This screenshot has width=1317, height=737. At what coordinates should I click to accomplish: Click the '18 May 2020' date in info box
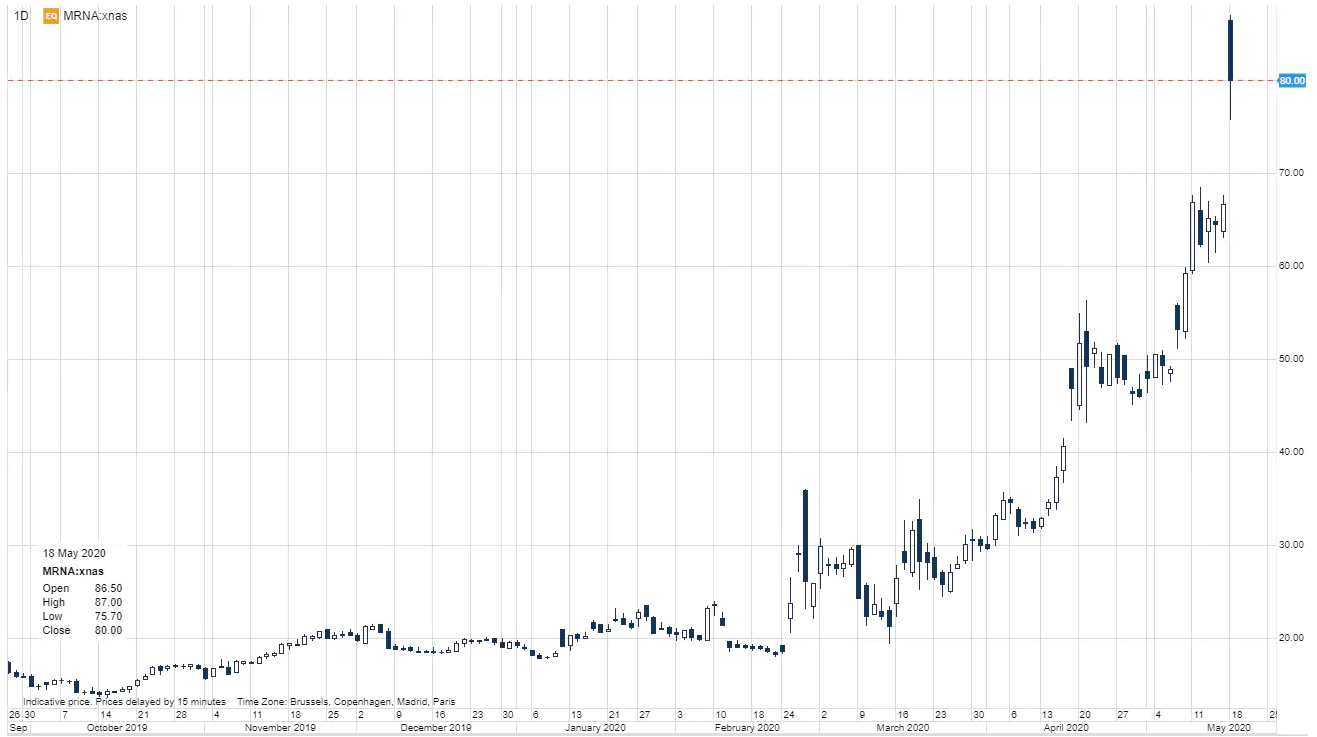pyautogui.click(x=73, y=553)
